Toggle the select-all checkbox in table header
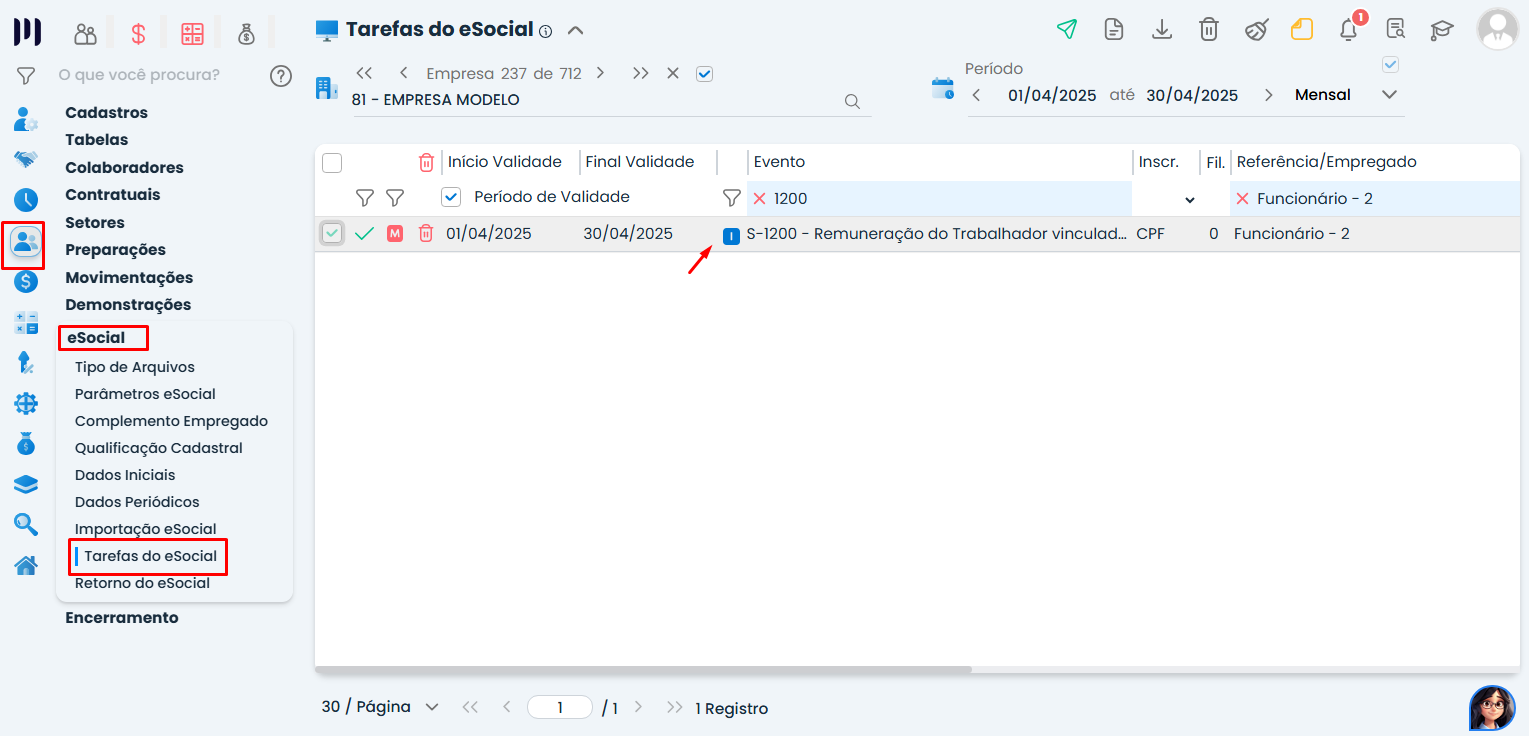Viewport: 1529px width, 736px height. coord(332,162)
